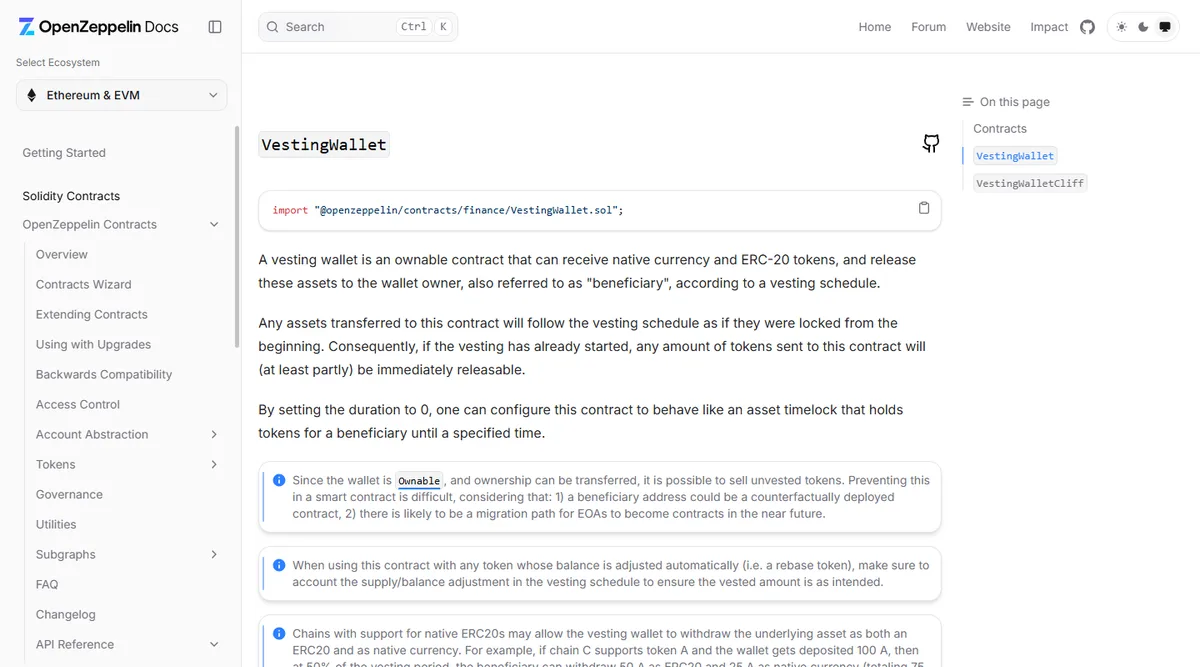
Task: Open the Ethereum & EVM ecosystem dropdown
Action: pyautogui.click(x=122, y=95)
